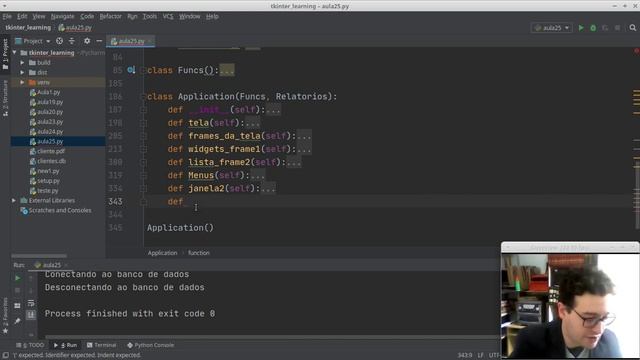Expand fold toggle beside def tela
This screenshot has width=640, height=360.
coord(143,123)
